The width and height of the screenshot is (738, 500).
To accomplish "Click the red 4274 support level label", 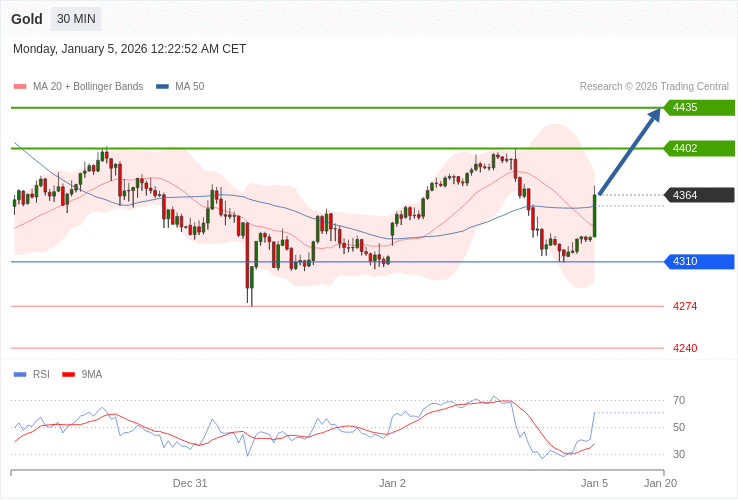I will pyautogui.click(x=685, y=306).
